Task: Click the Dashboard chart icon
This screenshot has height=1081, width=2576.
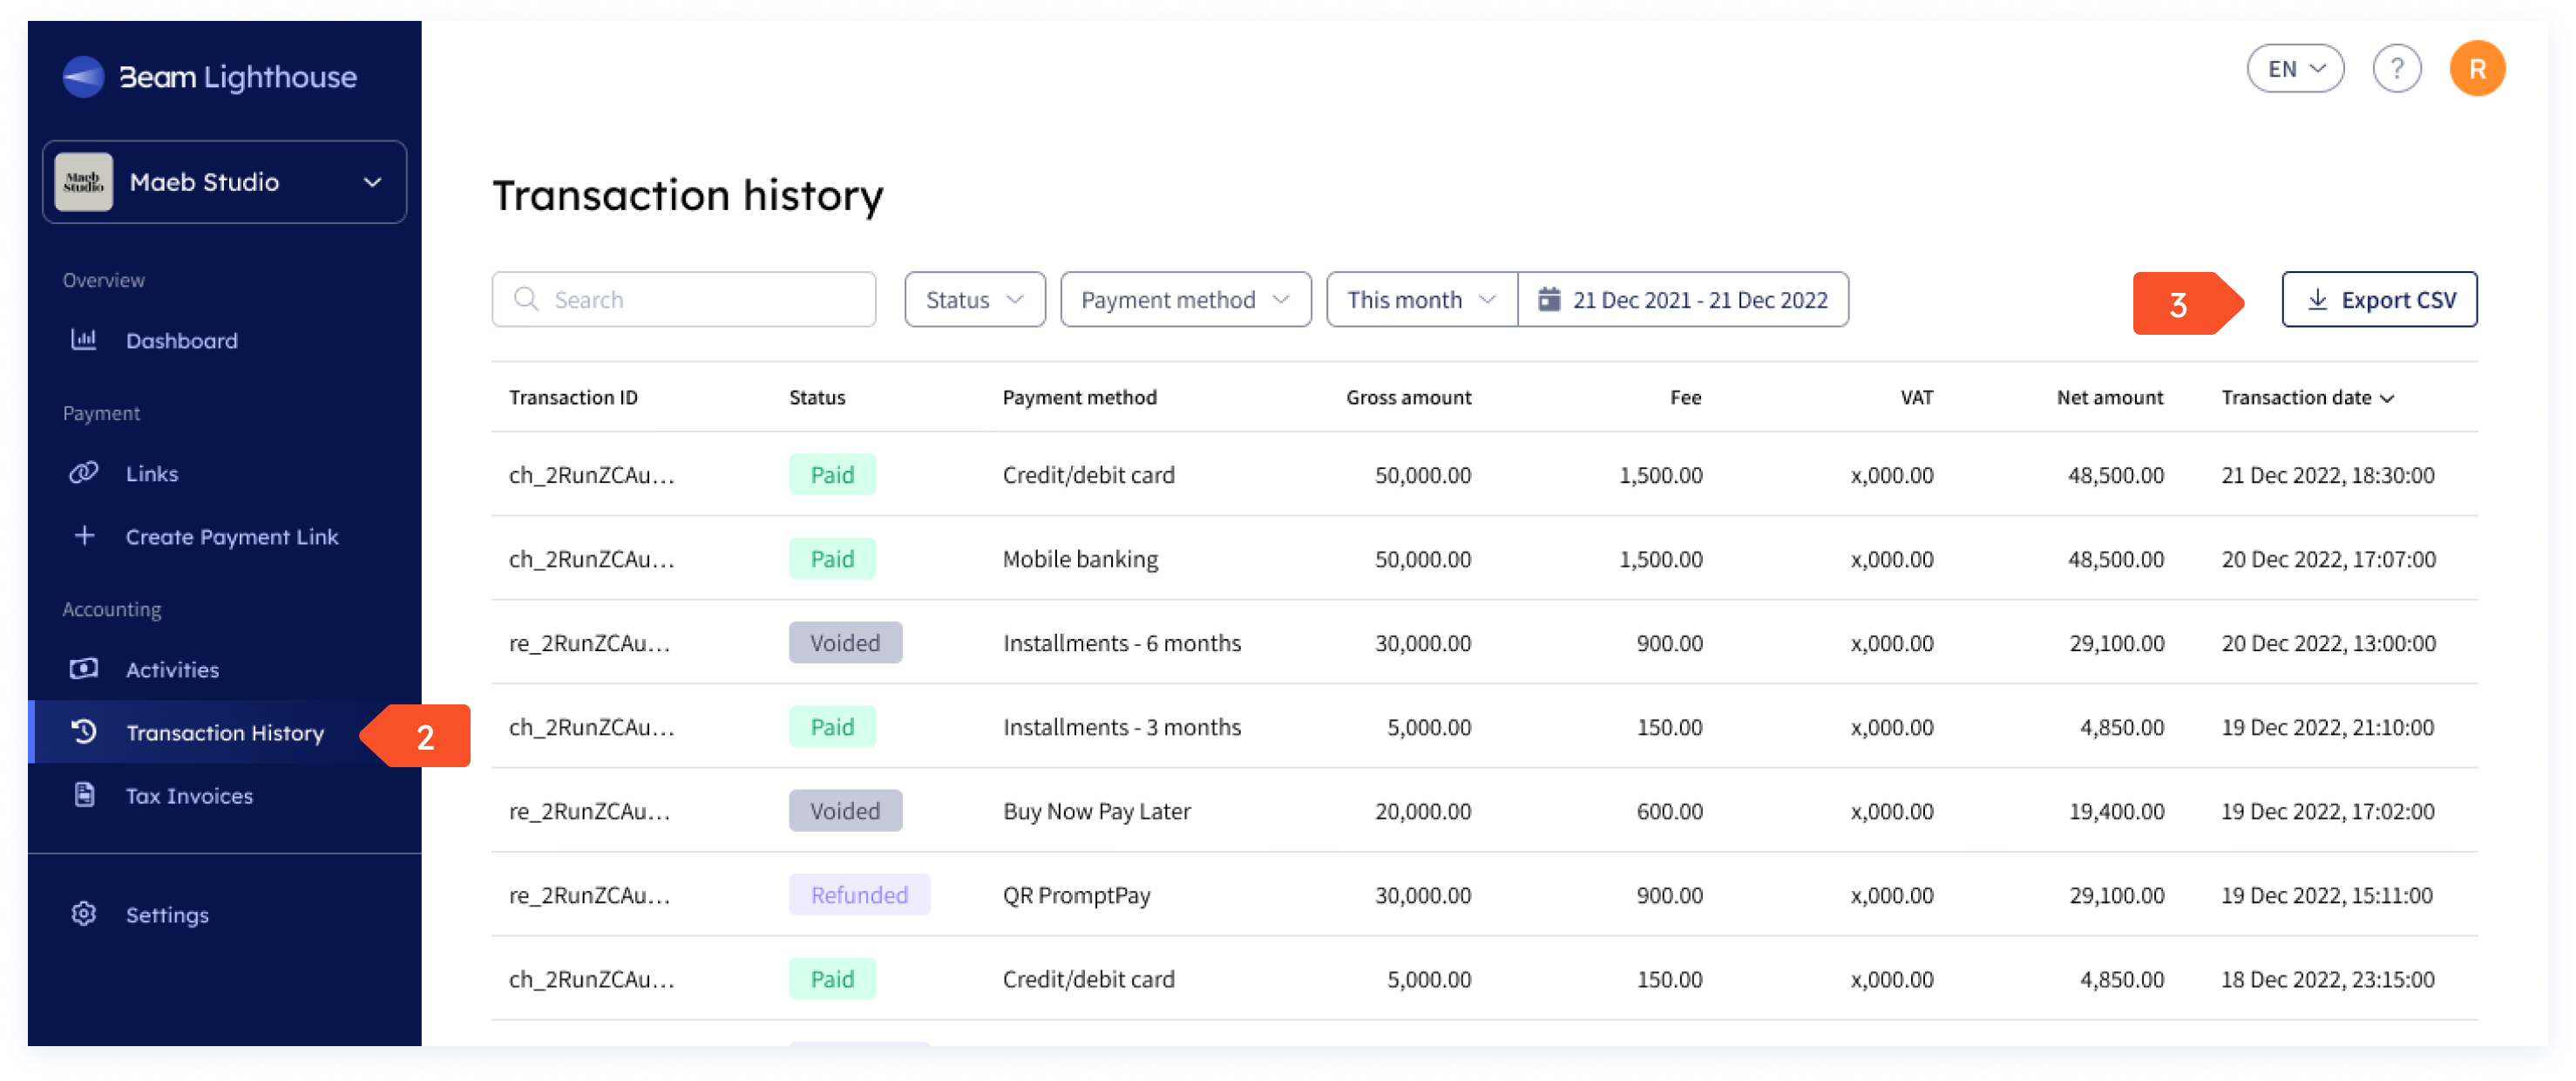Action: (84, 340)
